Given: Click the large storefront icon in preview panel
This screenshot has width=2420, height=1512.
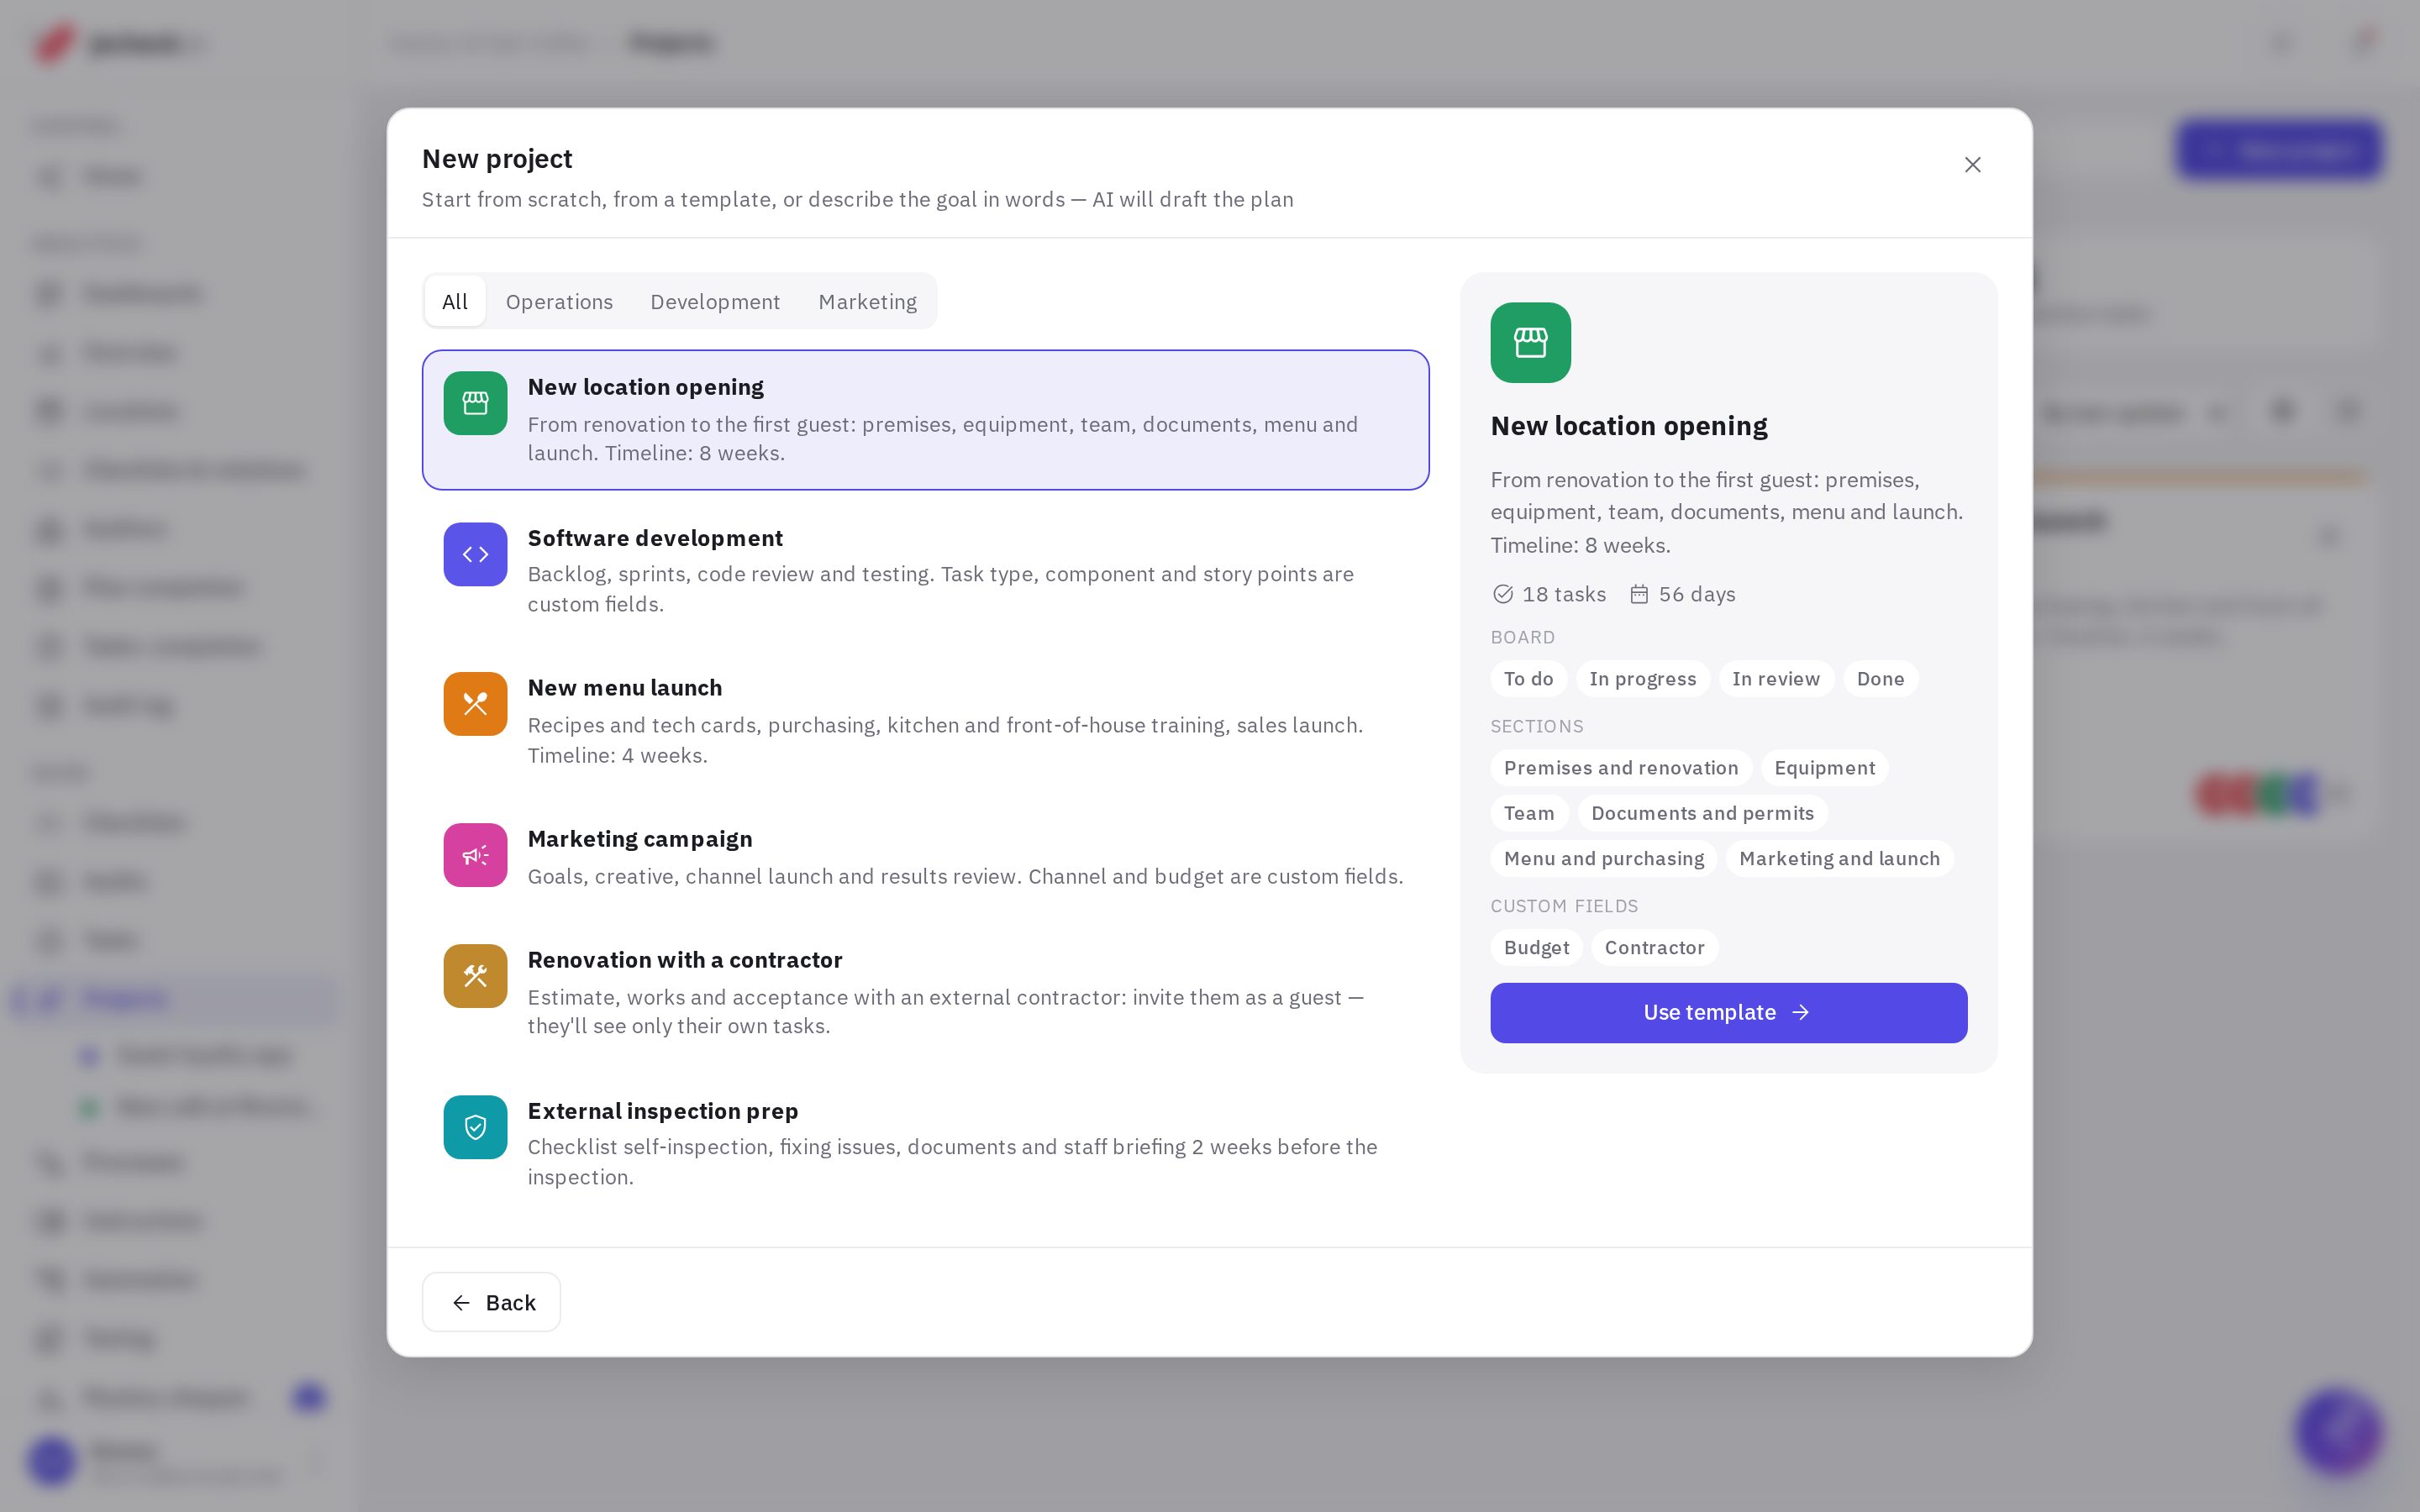Looking at the screenshot, I should (x=1530, y=343).
